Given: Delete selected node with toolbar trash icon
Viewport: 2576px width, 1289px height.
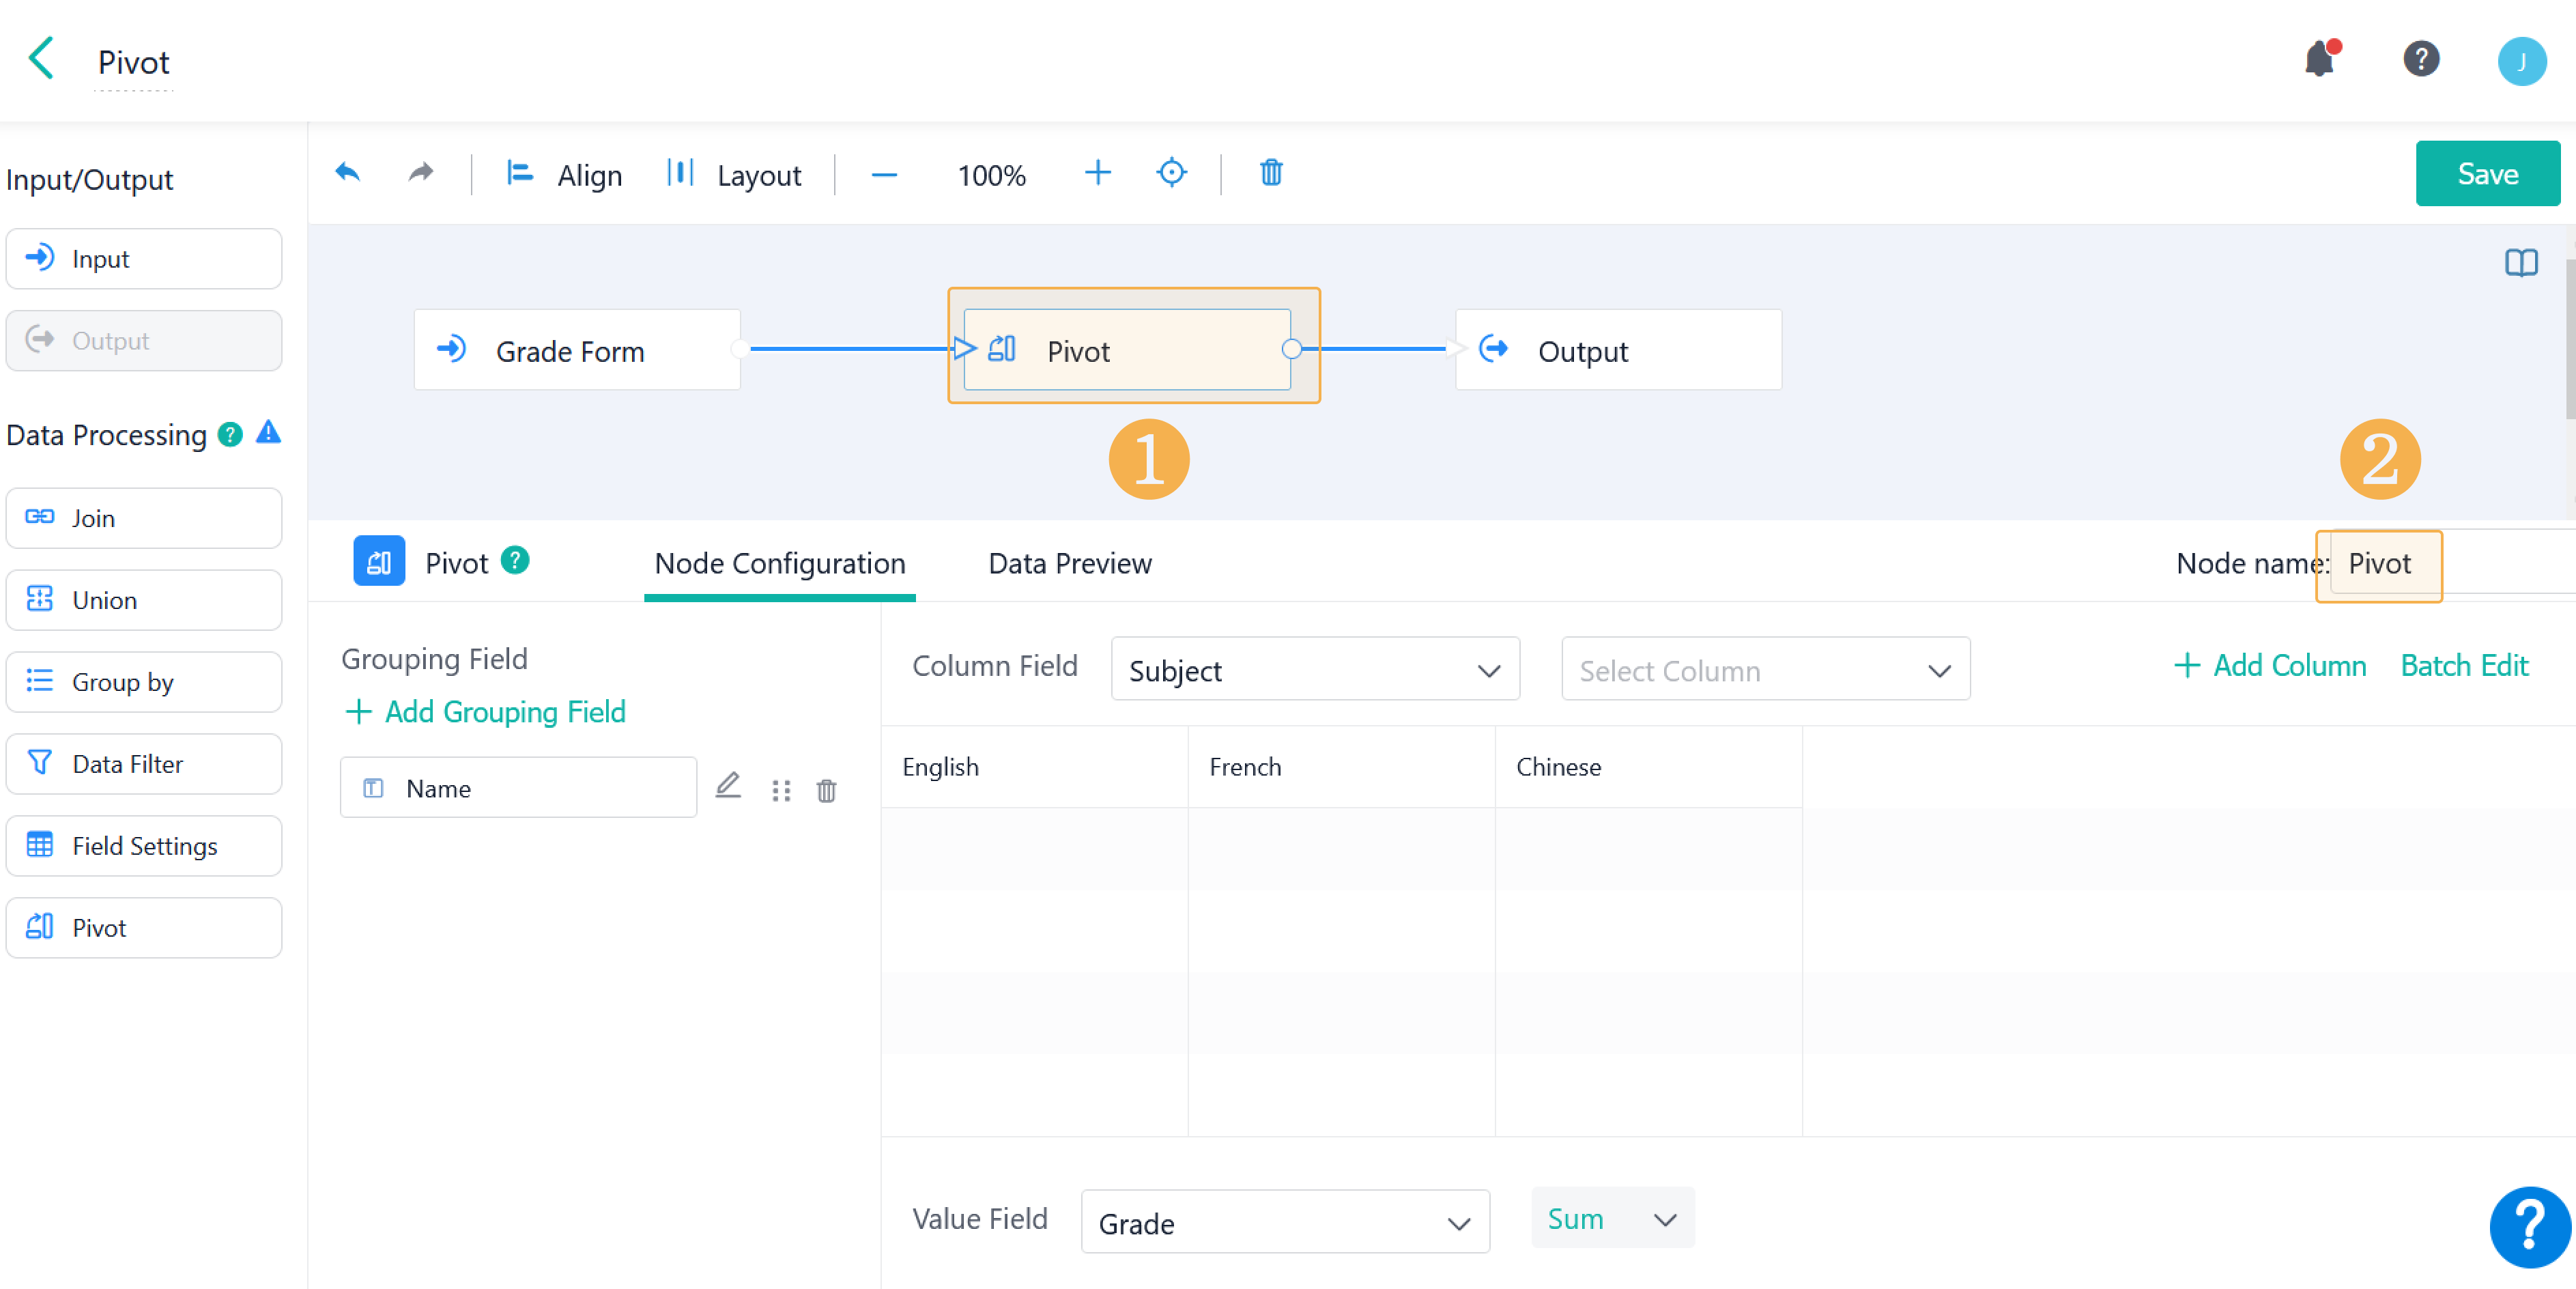Looking at the screenshot, I should (x=1270, y=173).
